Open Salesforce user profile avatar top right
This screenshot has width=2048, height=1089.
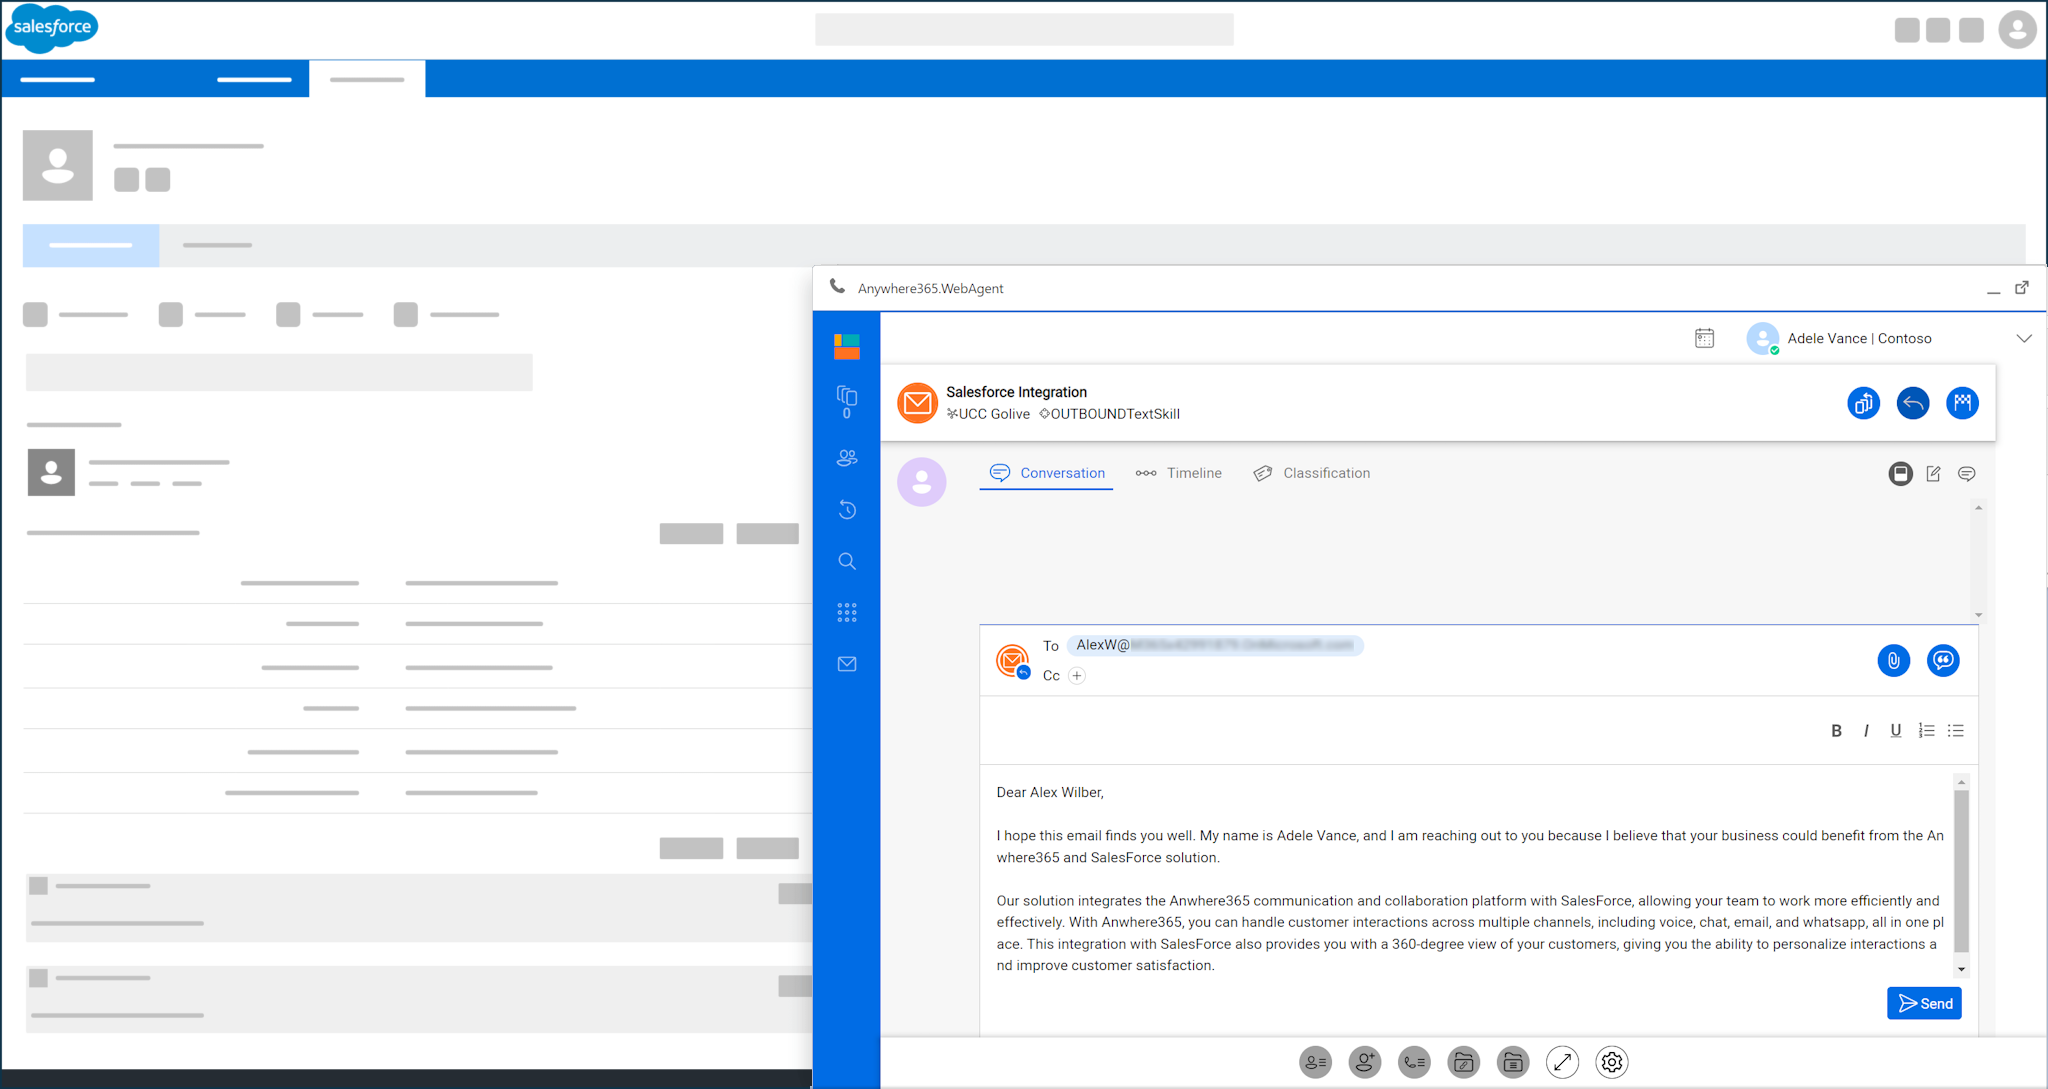[x=2017, y=29]
